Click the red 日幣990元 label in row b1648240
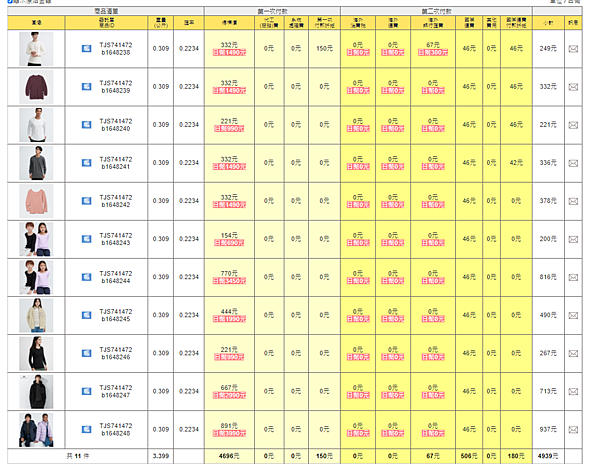The width and height of the screenshot is (600, 465). (x=229, y=129)
